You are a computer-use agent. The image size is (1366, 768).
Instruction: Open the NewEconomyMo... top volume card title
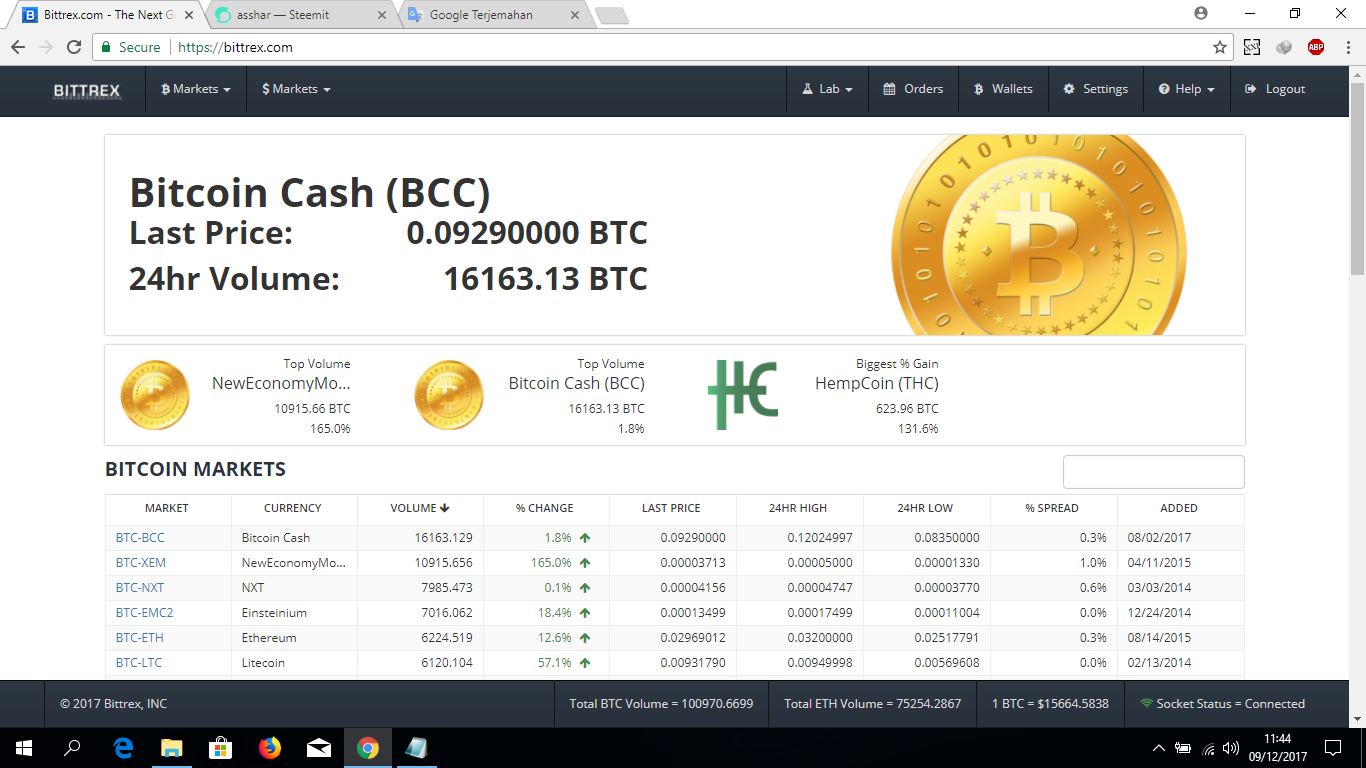(x=281, y=383)
